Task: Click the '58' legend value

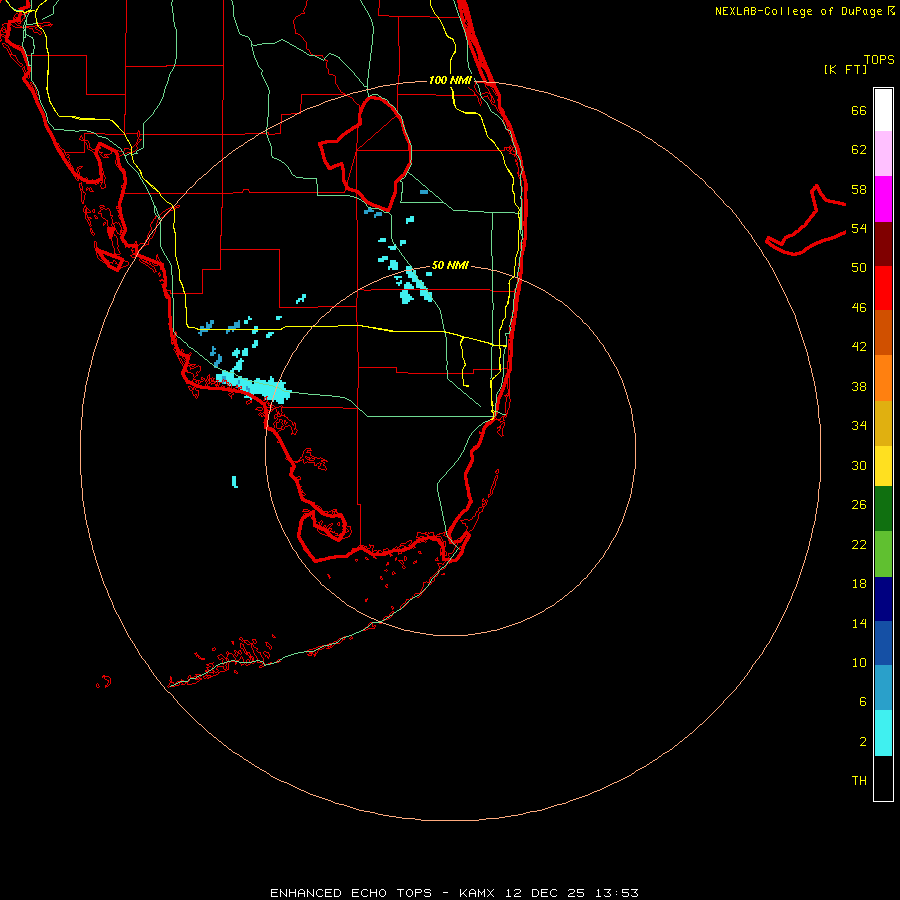Action: (x=859, y=189)
